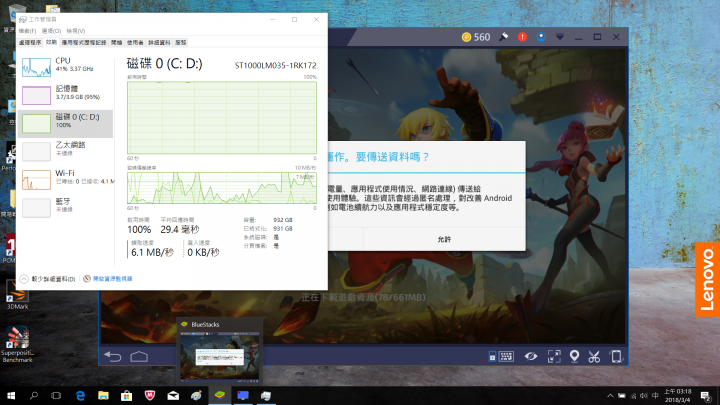Viewport: 720px width, 405px height.
Task: Open the Windows Start menu
Action: [11, 395]
